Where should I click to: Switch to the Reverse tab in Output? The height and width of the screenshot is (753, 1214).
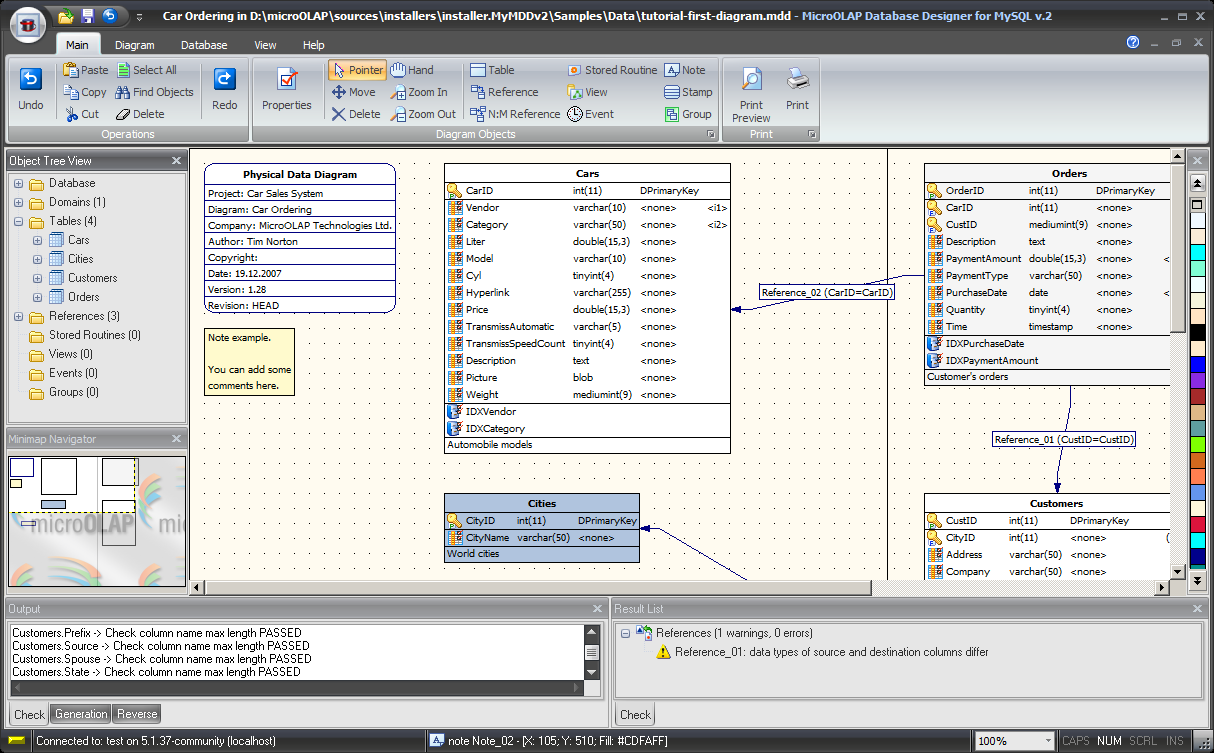[136, 714]
